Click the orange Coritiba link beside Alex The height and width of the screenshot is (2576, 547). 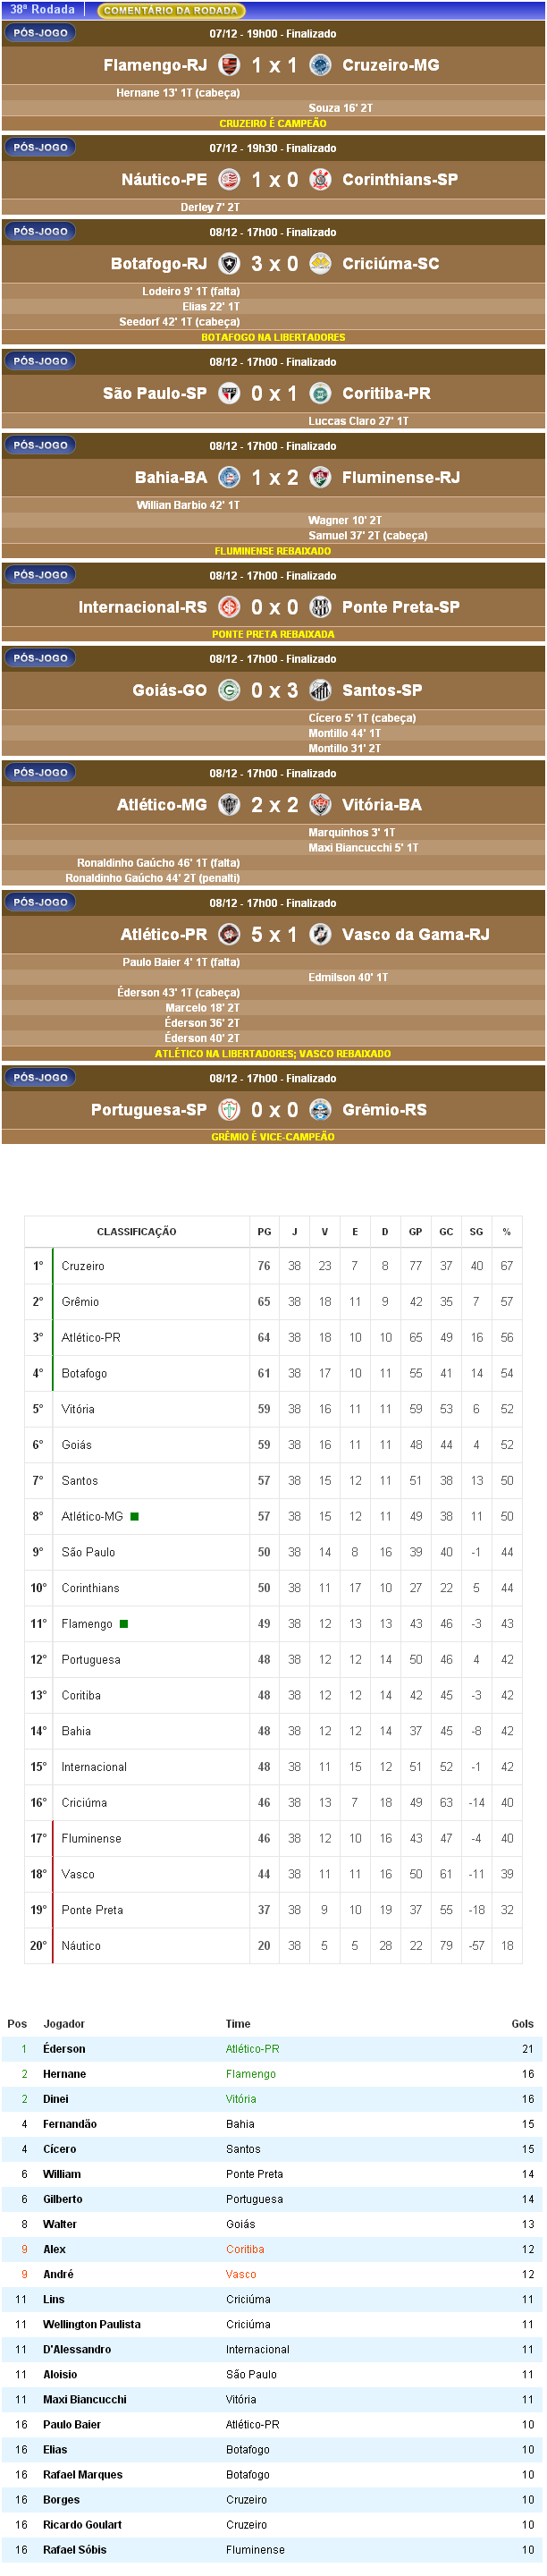click(244, 2249)
